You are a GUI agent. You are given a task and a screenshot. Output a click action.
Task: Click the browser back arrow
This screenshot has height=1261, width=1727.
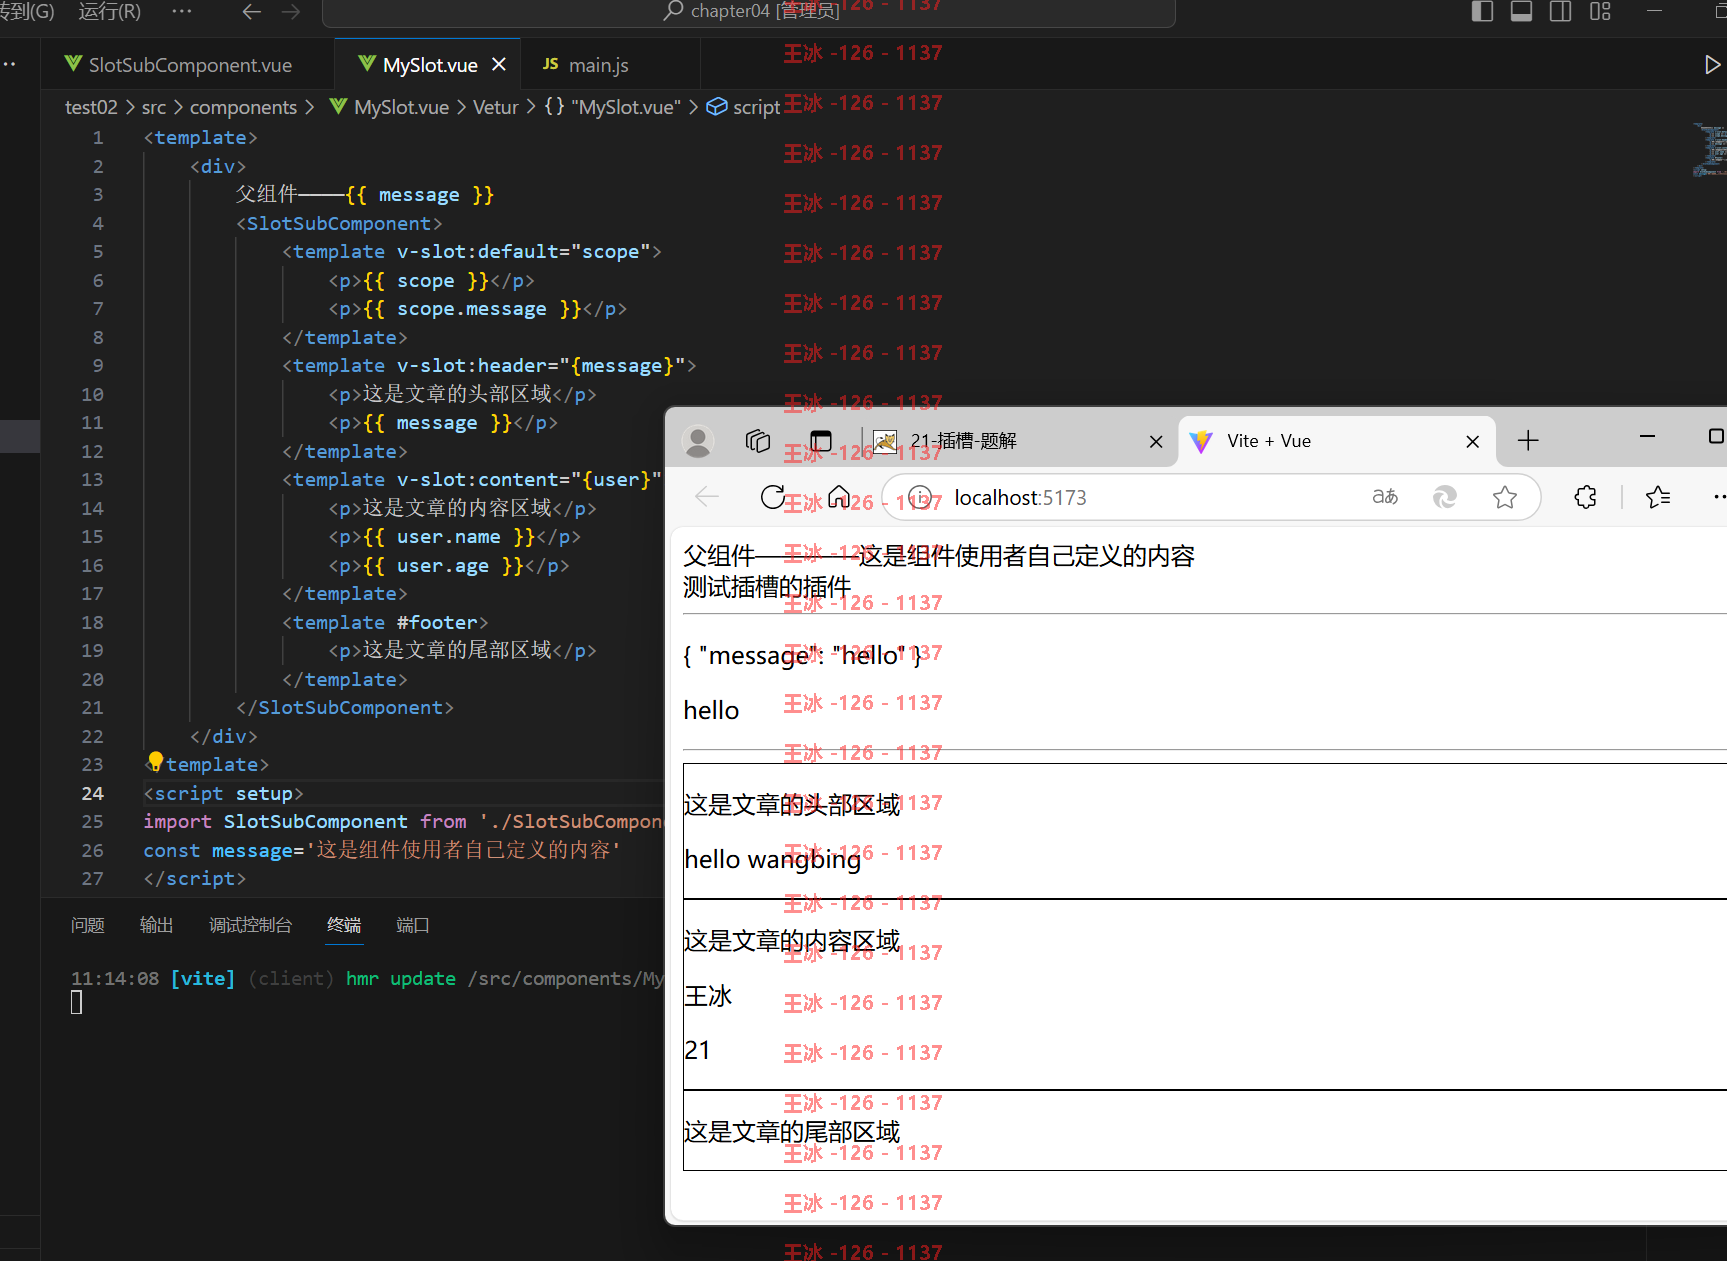pyautogui.click(x=707, y=497)
